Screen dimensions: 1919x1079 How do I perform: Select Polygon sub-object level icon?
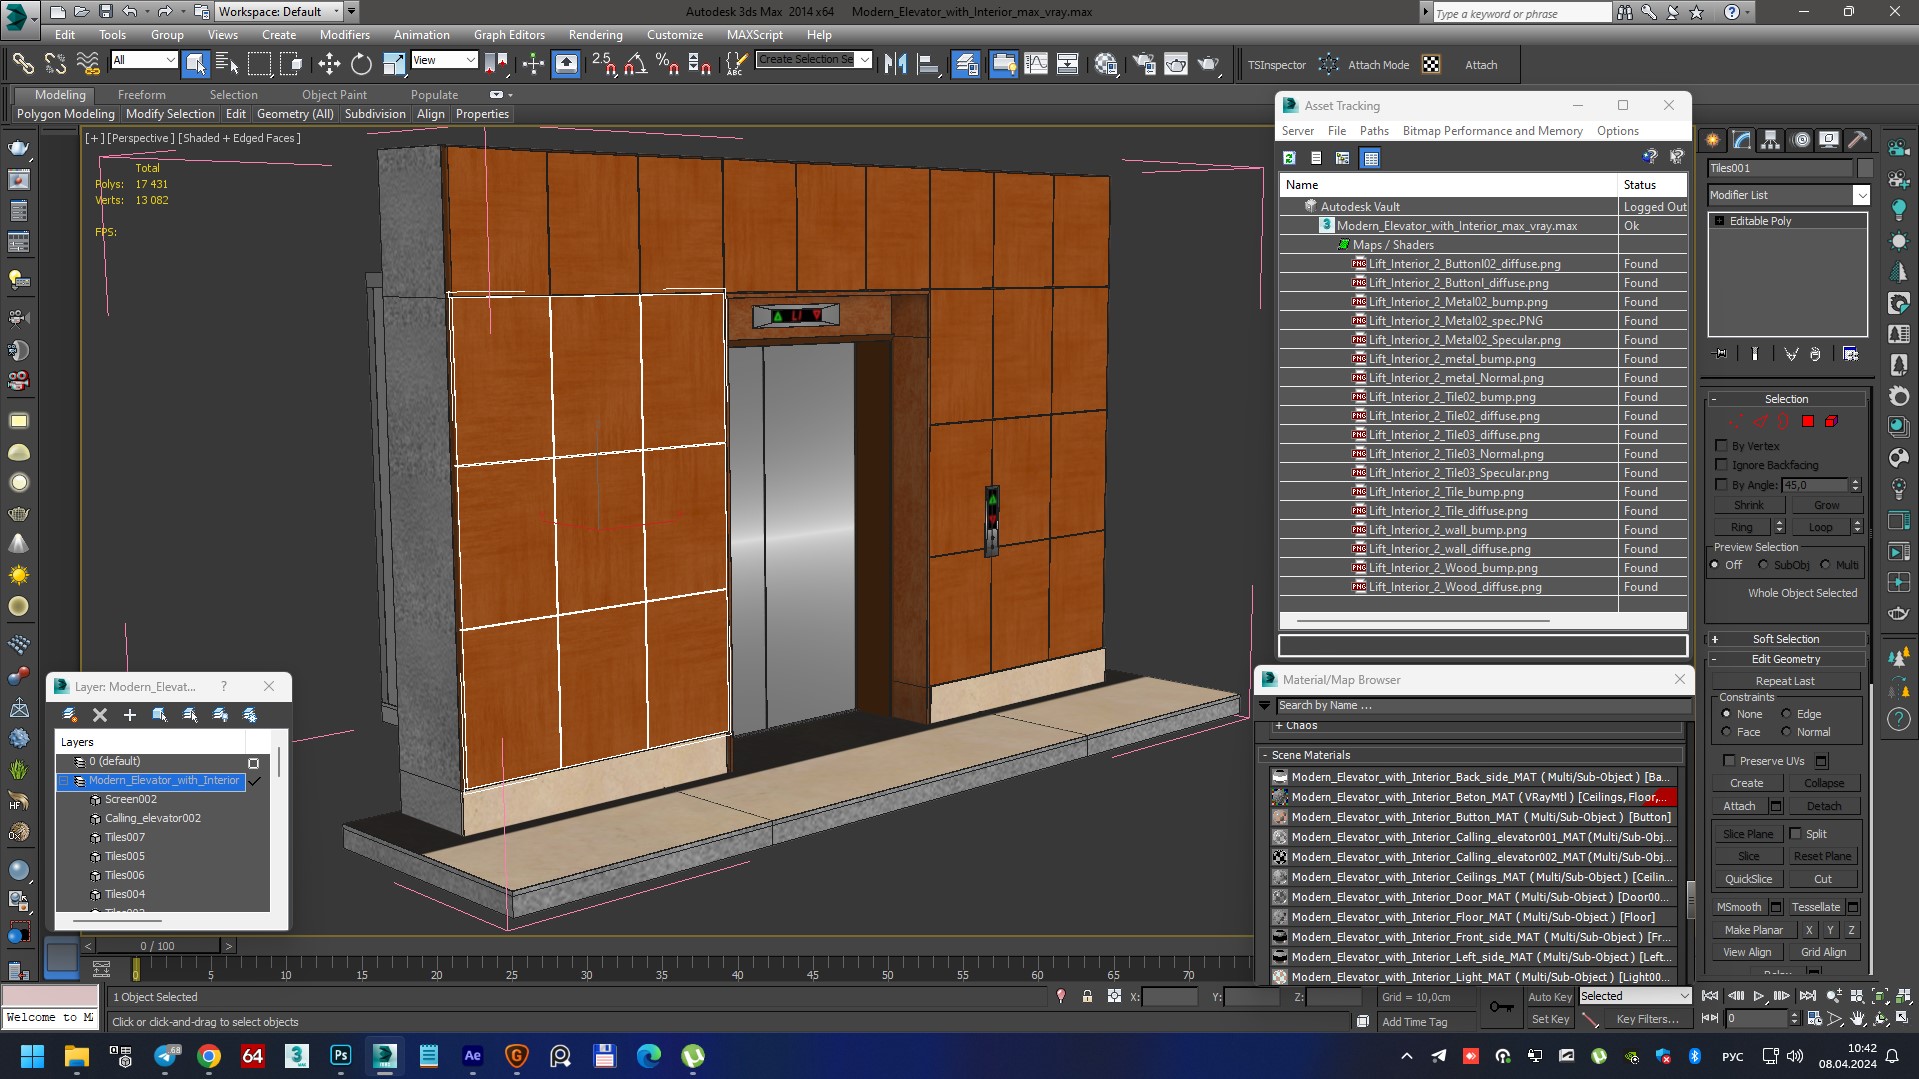click(1808, 421)
